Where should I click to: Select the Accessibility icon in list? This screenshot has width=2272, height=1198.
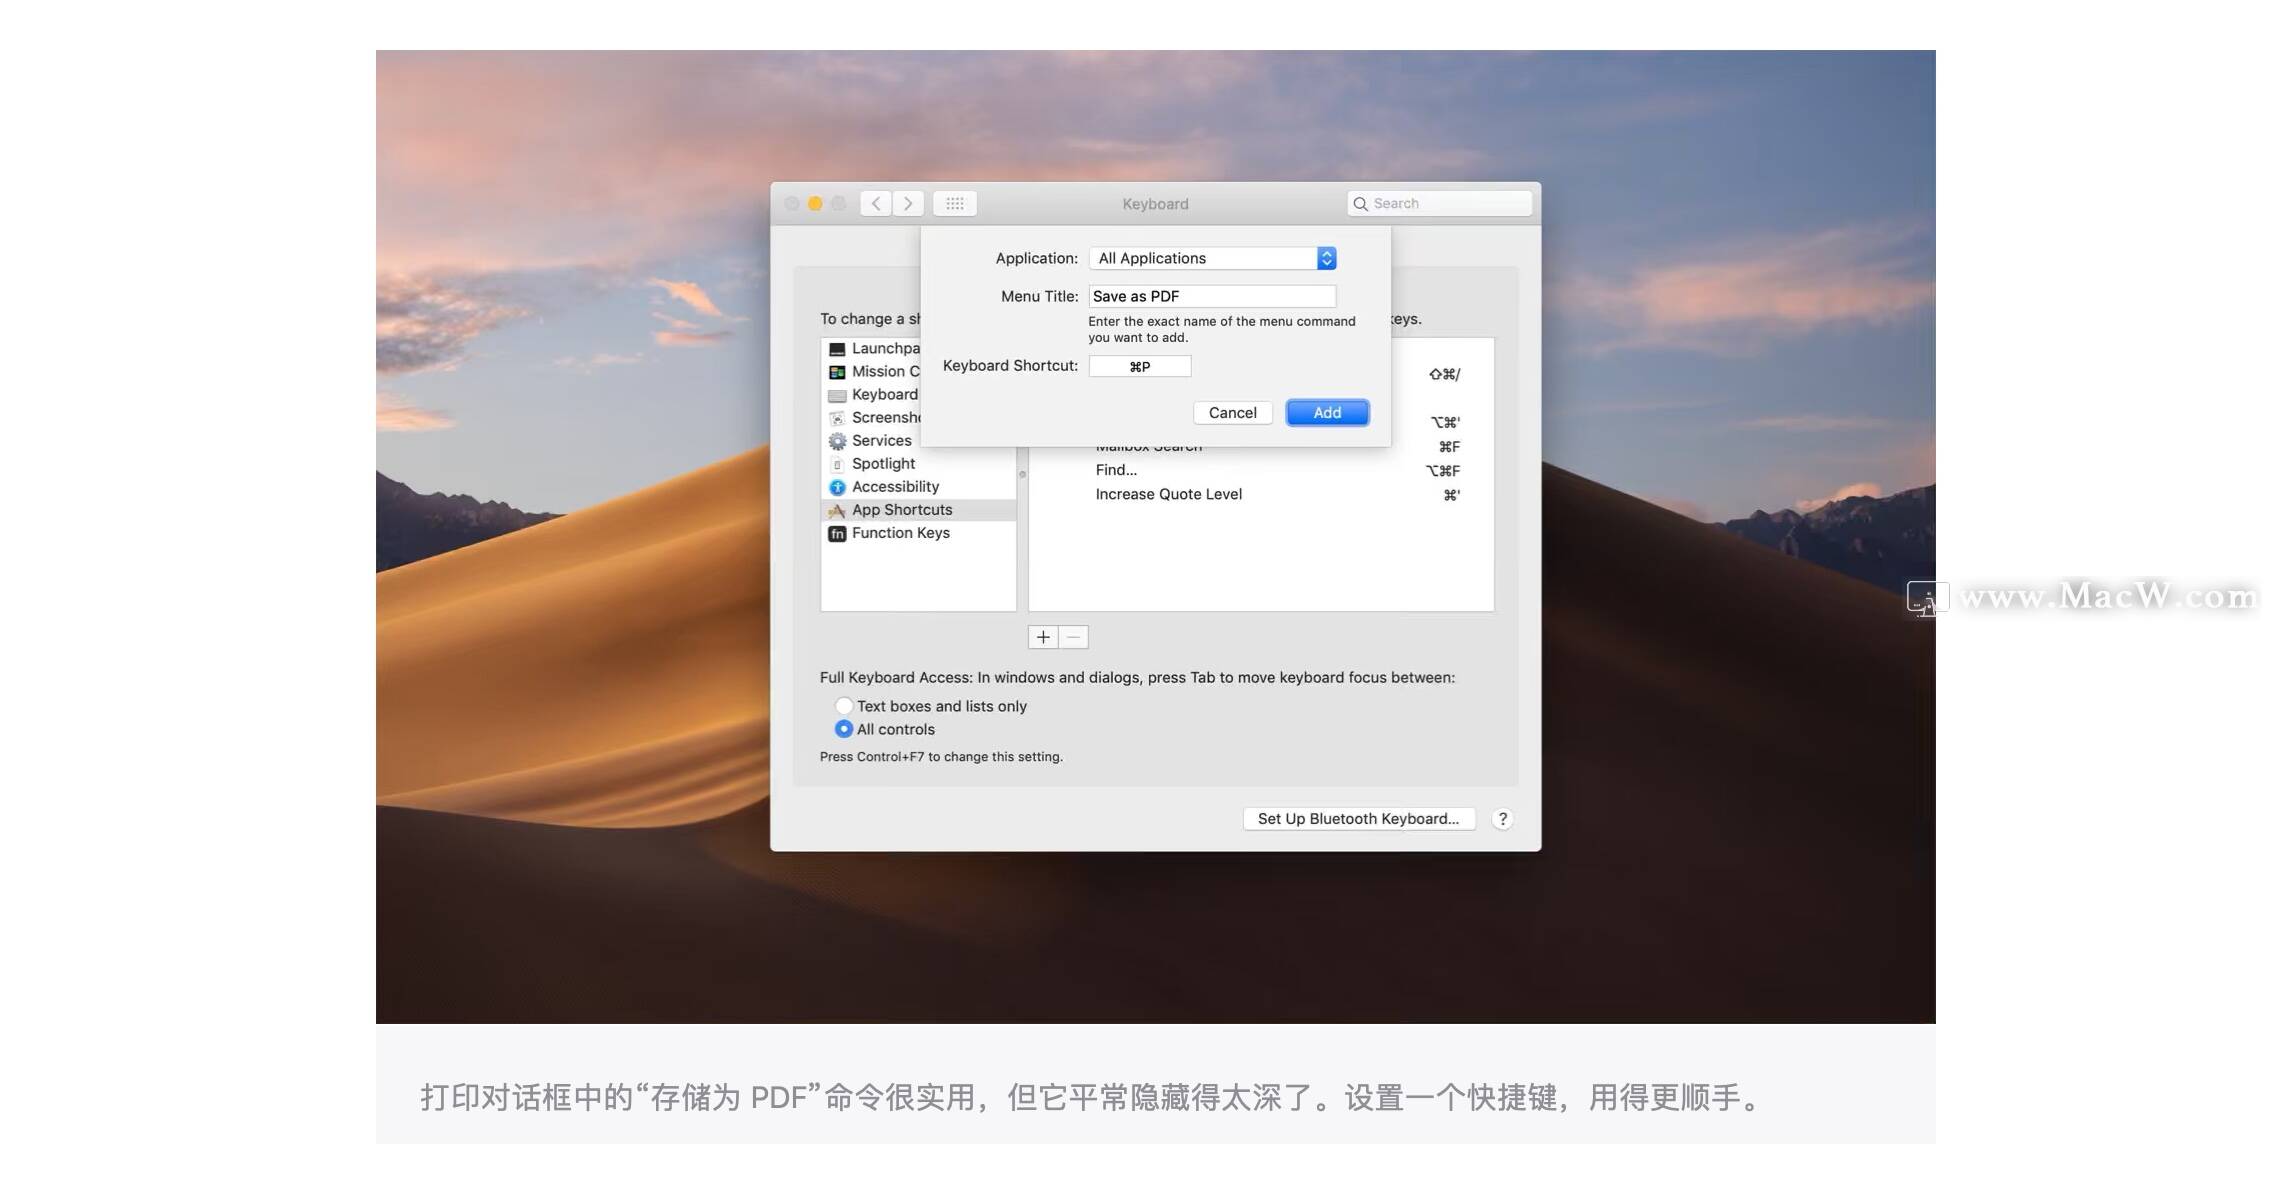coord(837,487)
